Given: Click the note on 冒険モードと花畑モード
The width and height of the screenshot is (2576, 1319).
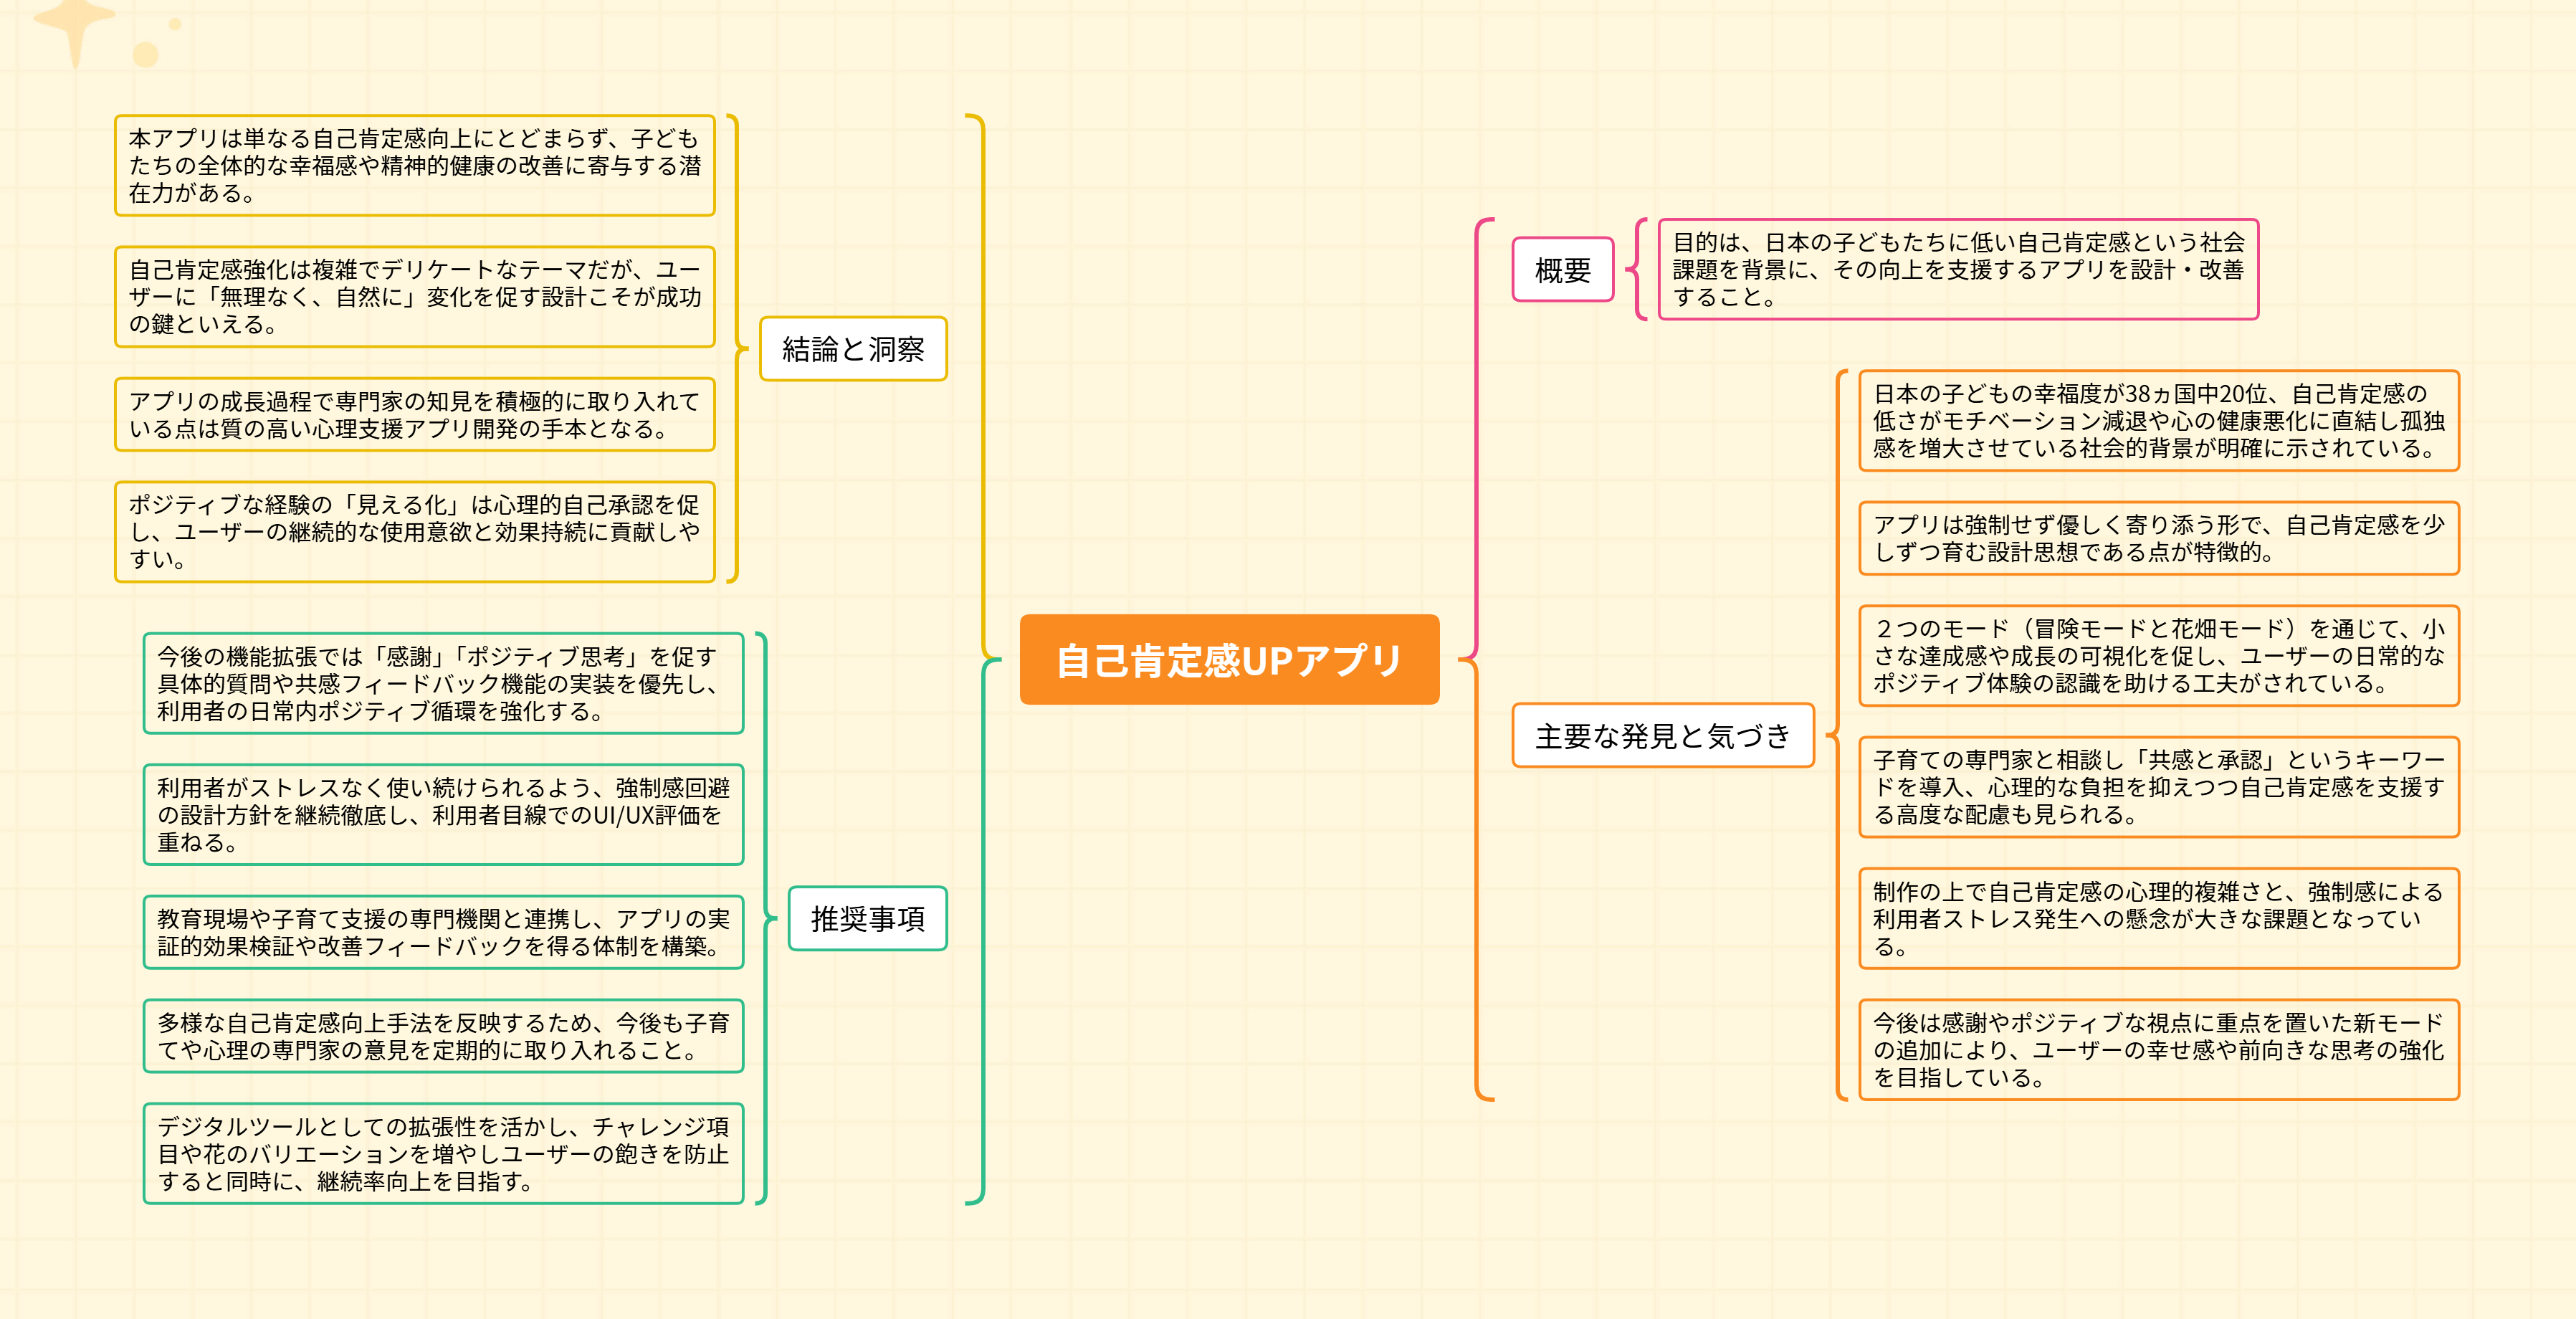Looking at the screenshot, I should coord(2158,655).
